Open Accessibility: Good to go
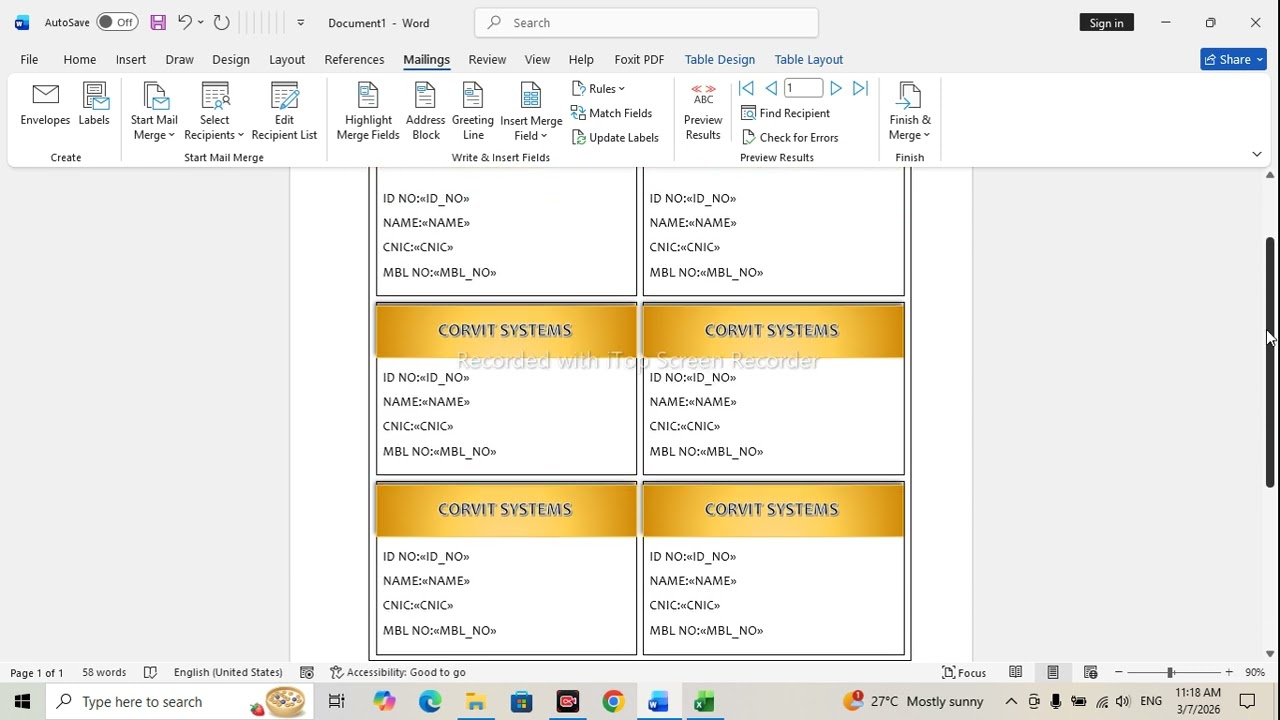The image size is (1280, 720). point(398,672)
